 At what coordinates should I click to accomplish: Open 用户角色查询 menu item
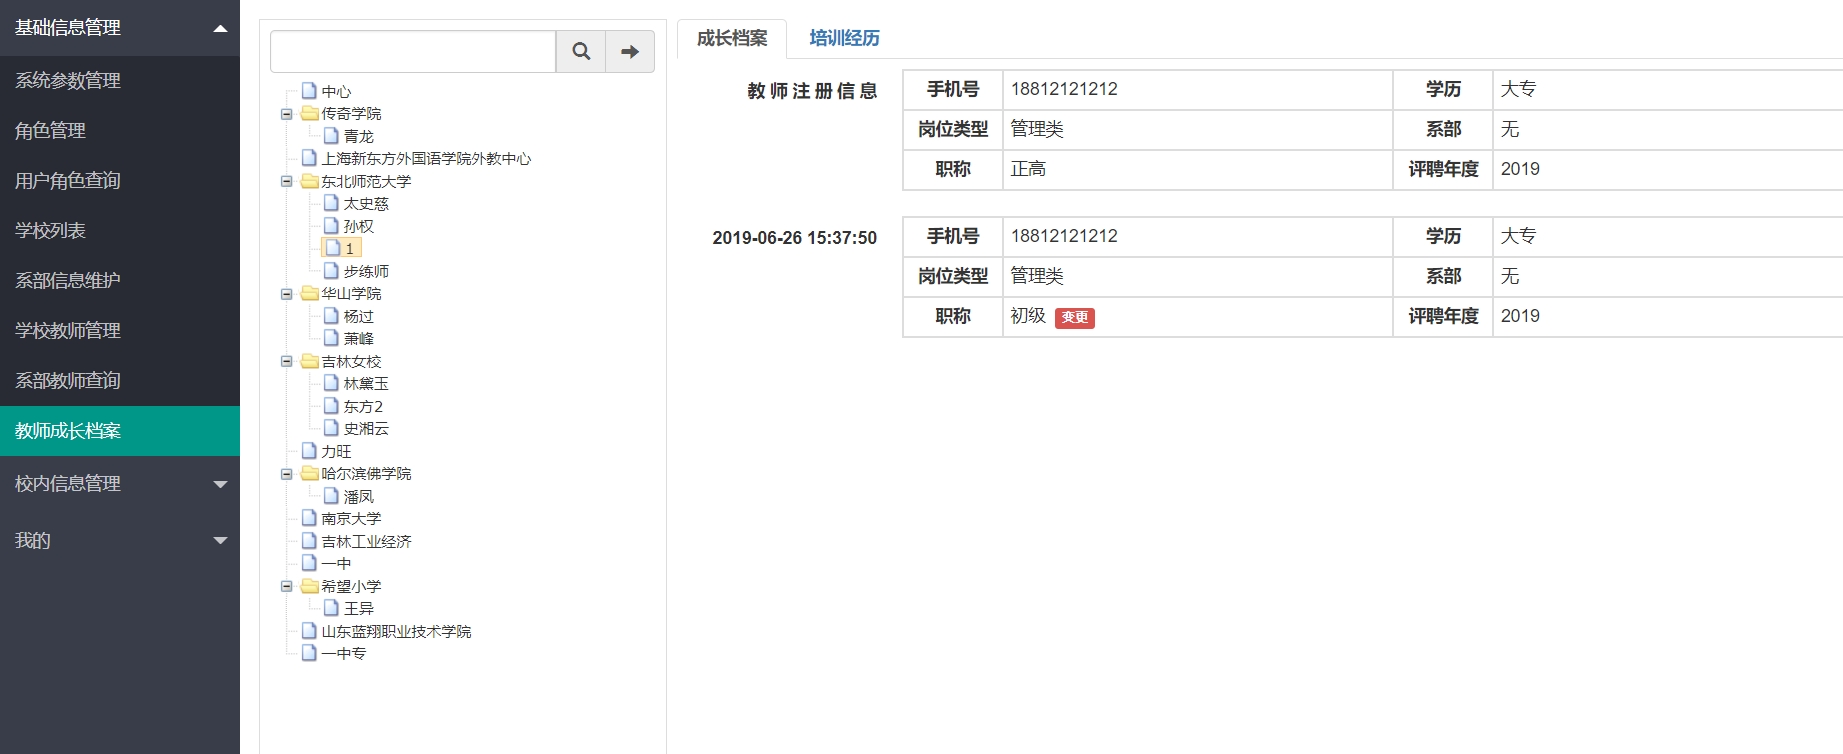point(120,181)
